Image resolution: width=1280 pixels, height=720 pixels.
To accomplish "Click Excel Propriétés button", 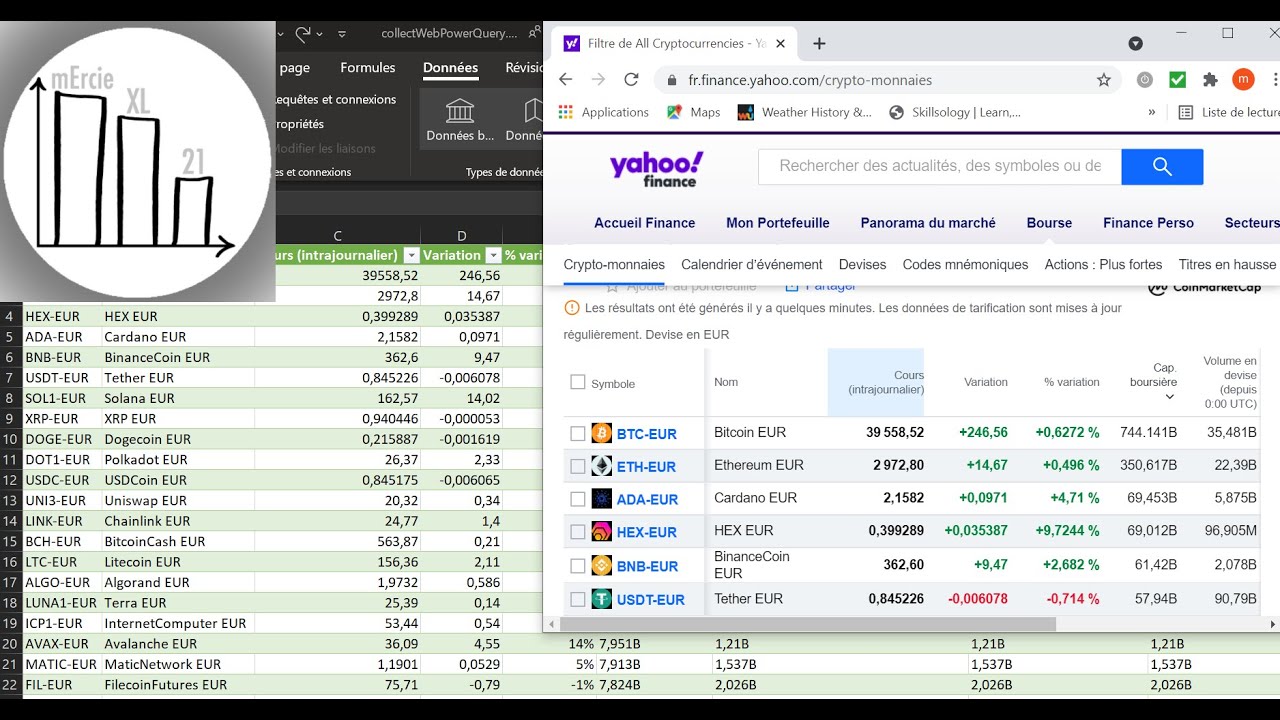I will (x=301, y=124).
